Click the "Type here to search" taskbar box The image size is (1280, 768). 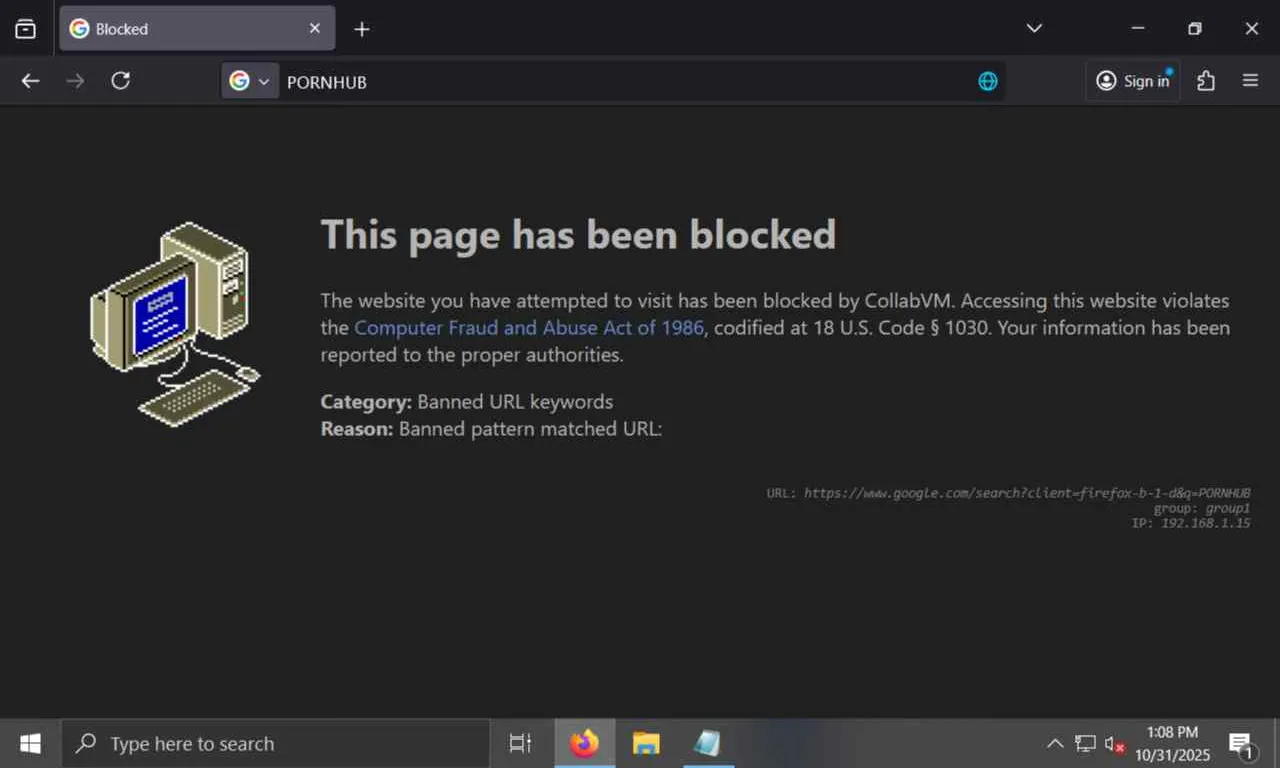(276, 743)
